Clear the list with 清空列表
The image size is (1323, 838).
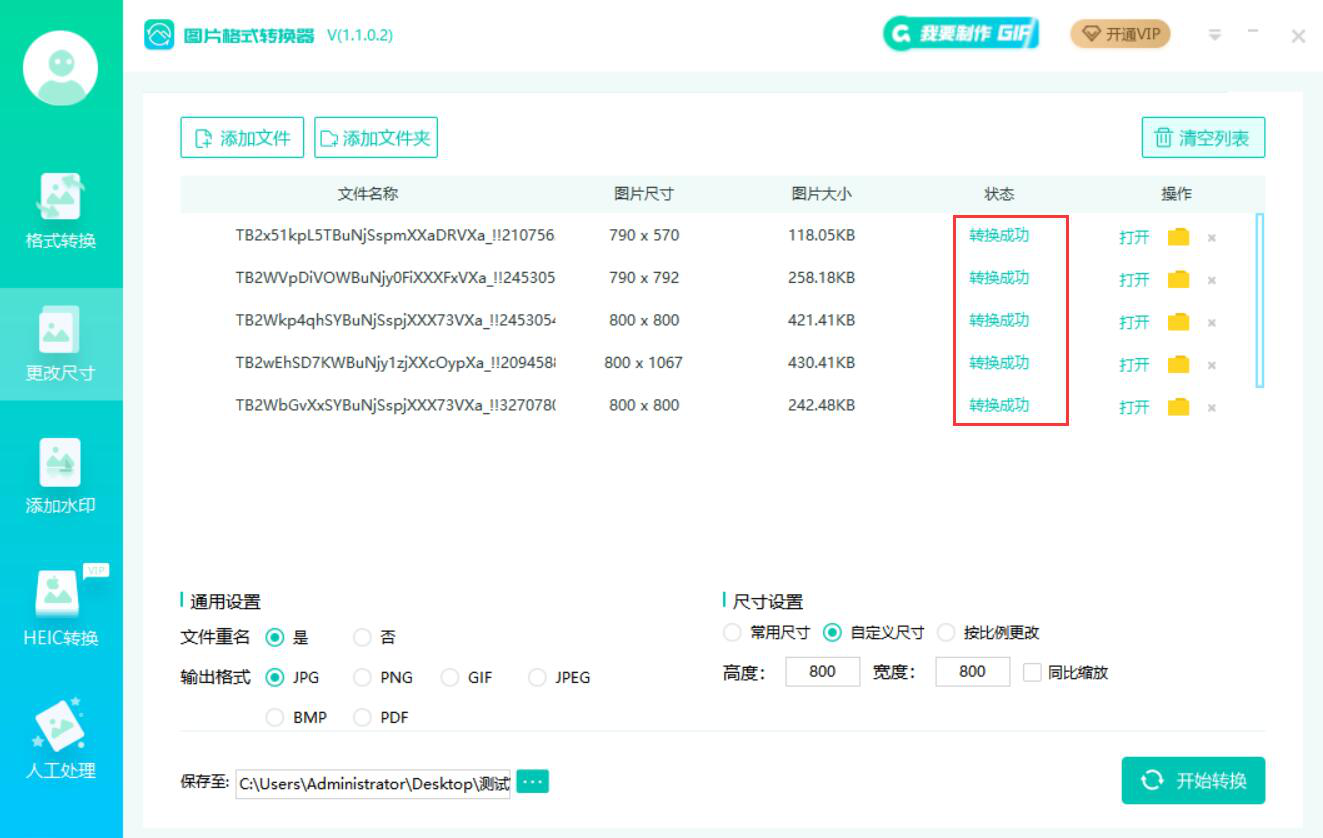point(1203,138)
